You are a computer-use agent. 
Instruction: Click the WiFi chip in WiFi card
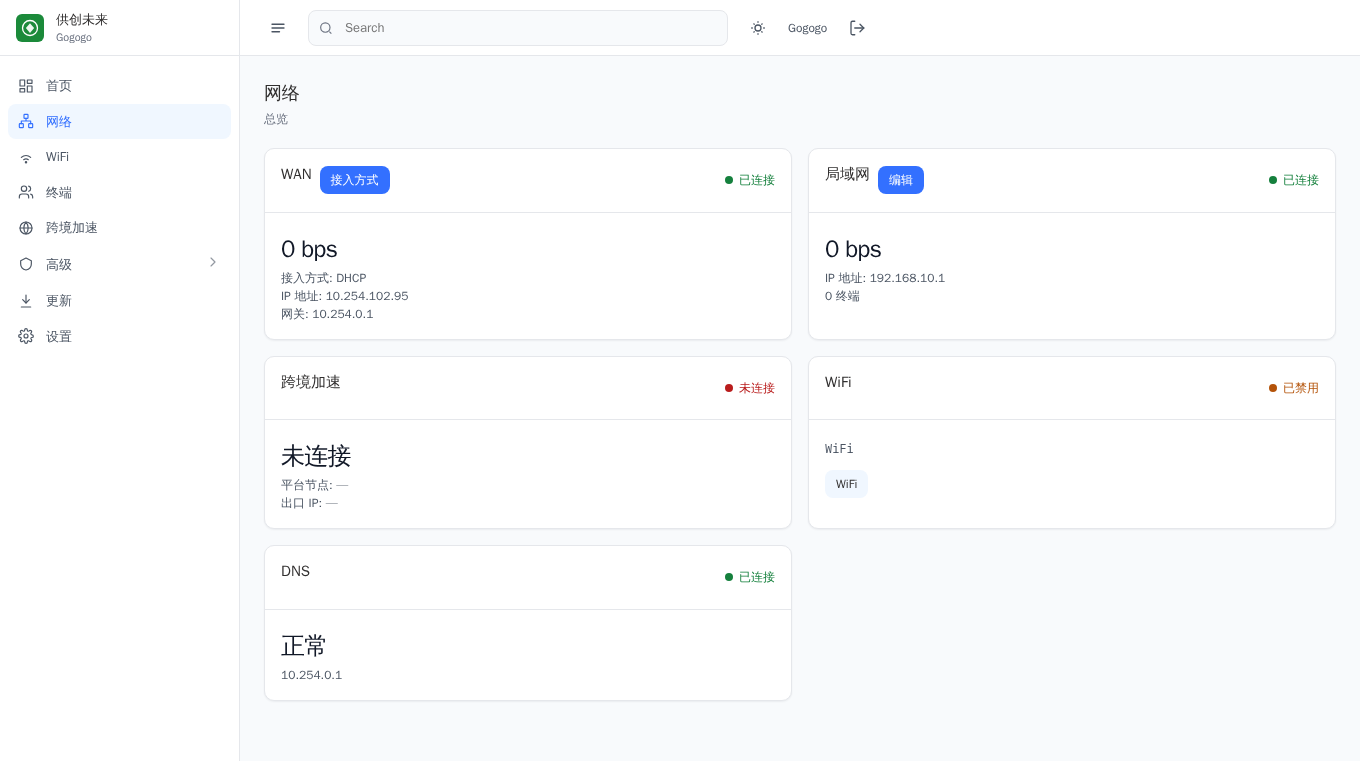click(846, 484)
